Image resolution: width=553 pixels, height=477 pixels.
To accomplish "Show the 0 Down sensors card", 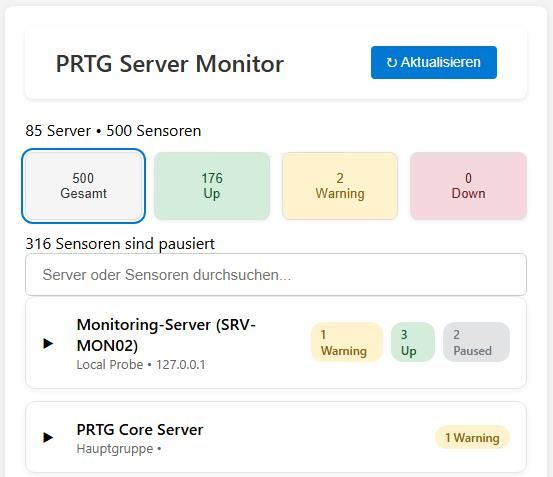I will click(x=468, y=186).
